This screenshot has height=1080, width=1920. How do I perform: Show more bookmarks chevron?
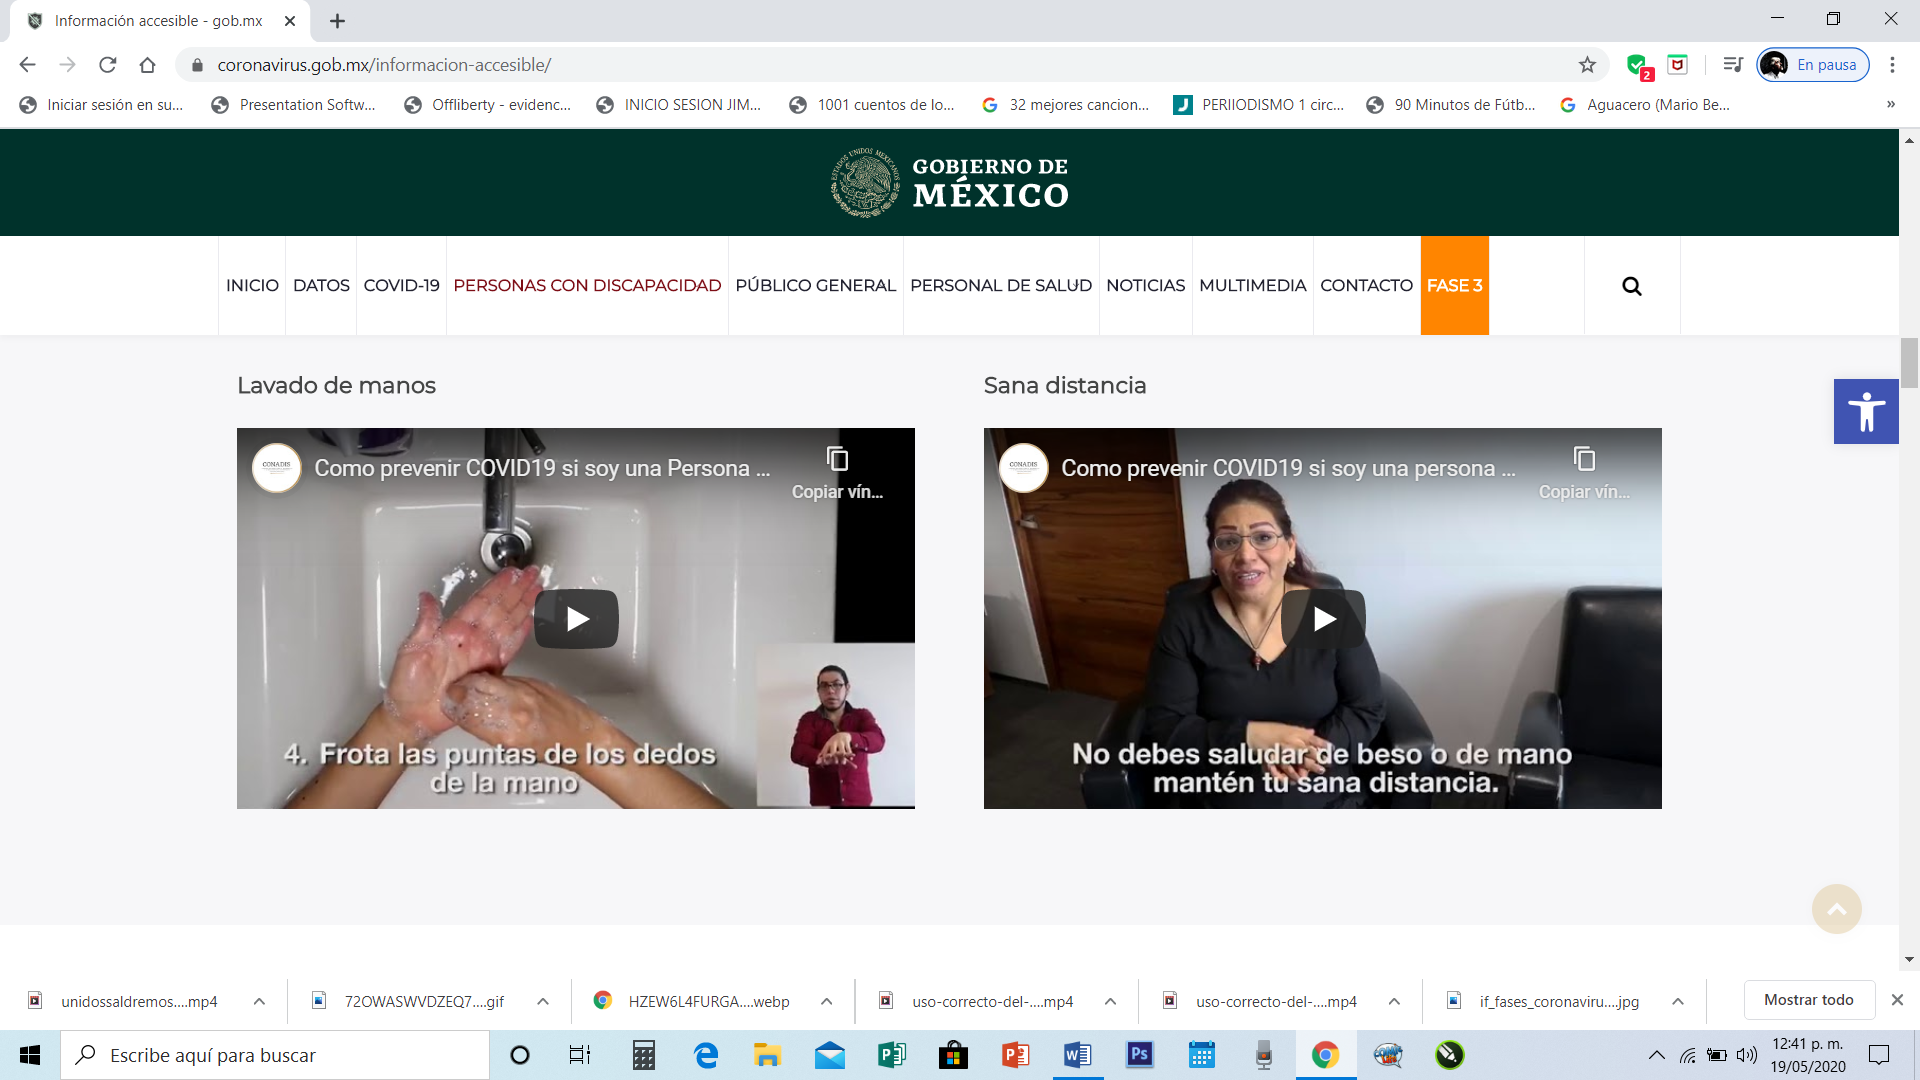[1891, 105]
